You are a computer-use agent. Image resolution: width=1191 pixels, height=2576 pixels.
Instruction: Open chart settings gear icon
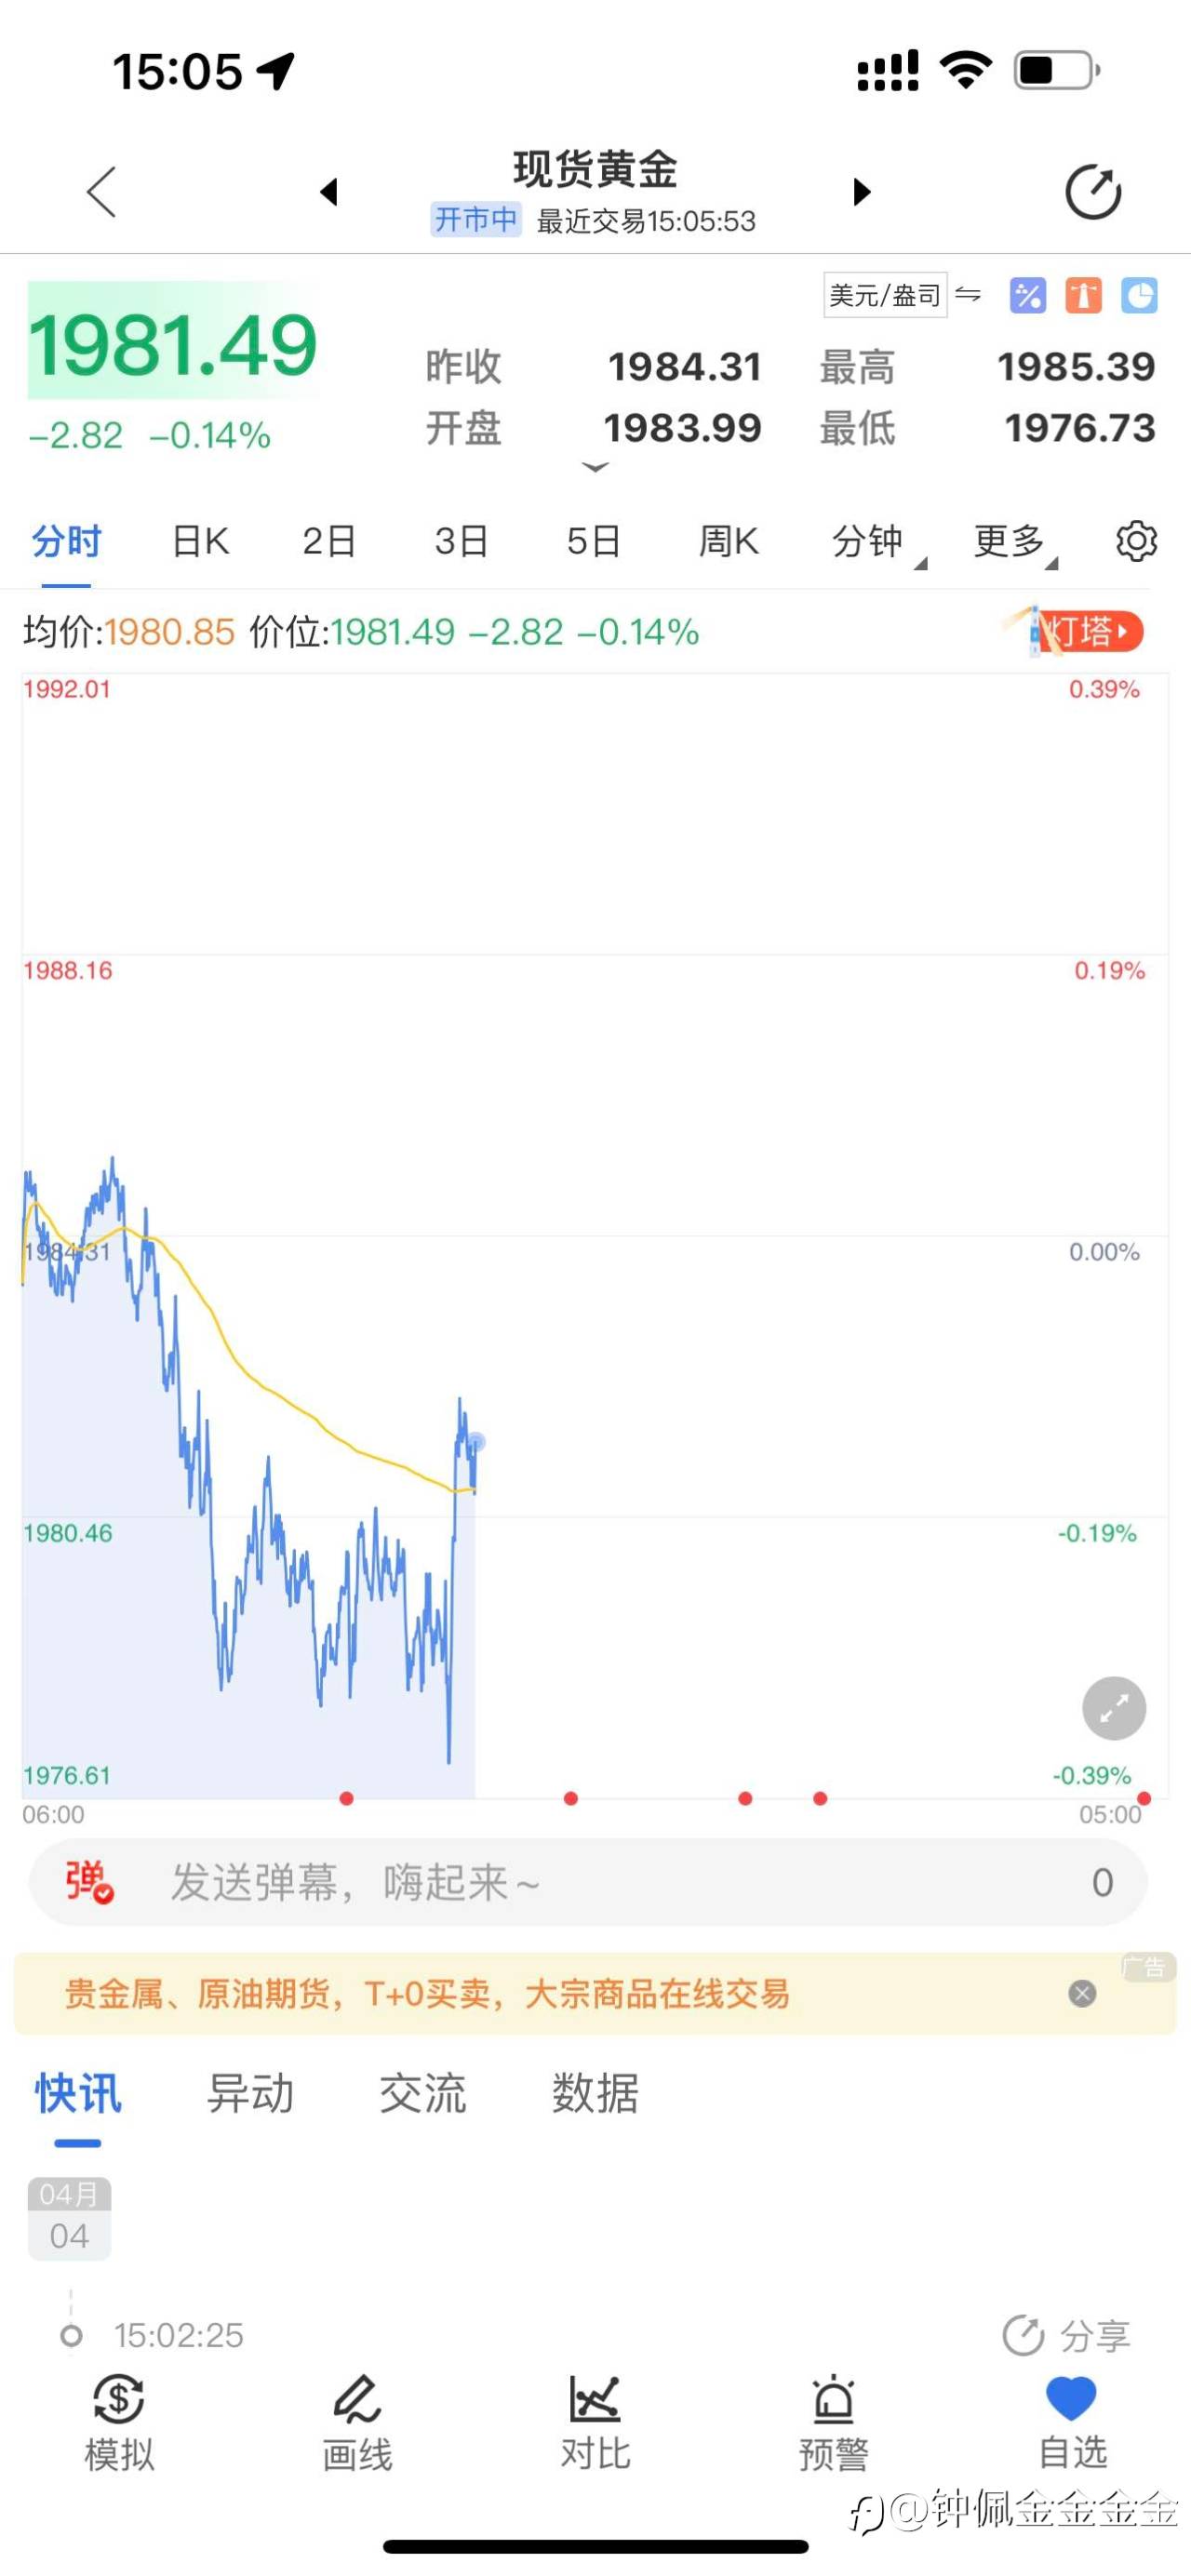click(x=1136, y=541)
